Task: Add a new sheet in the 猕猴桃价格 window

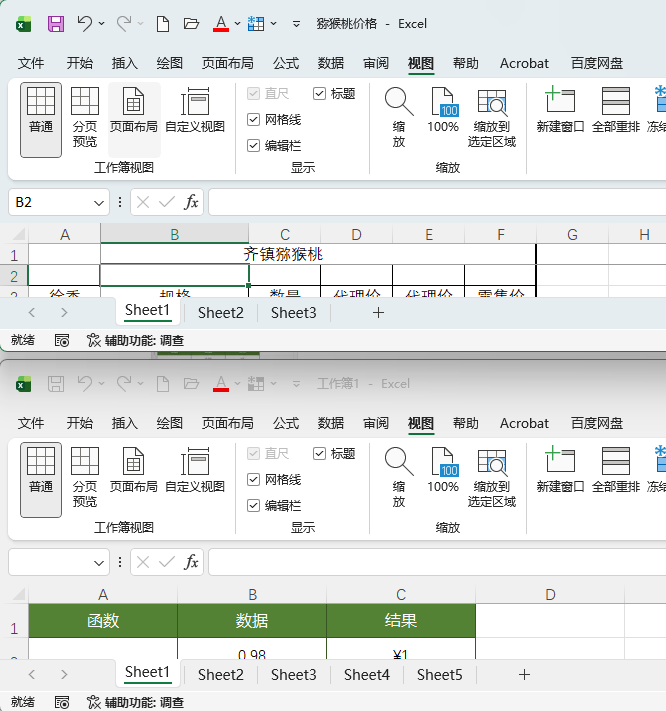Action: (x=378, y=312)
